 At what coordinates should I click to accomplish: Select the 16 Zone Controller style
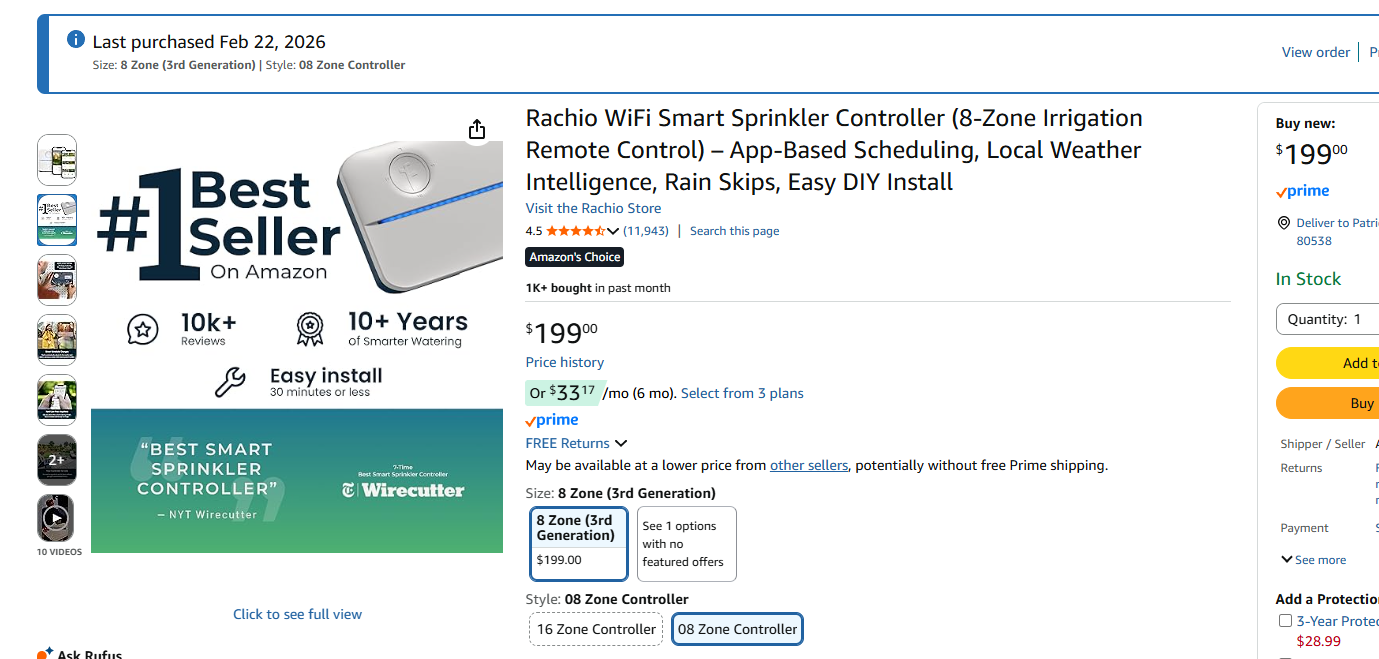596,629
